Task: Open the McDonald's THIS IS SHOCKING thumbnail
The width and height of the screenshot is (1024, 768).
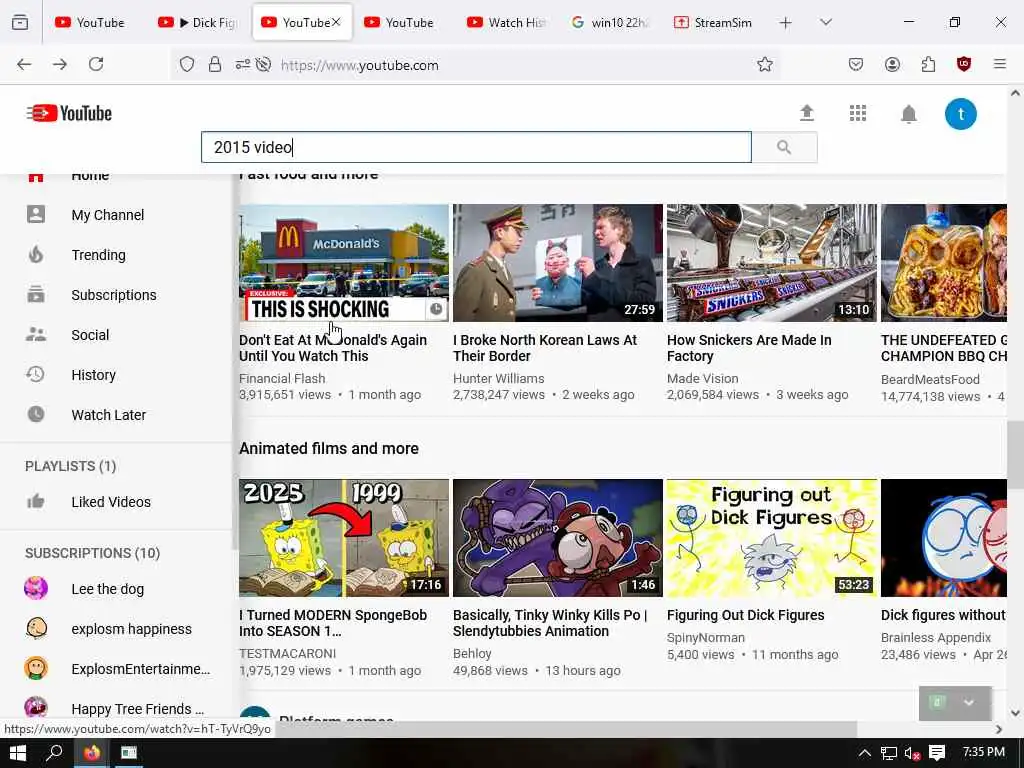Action: coord(344,263)
